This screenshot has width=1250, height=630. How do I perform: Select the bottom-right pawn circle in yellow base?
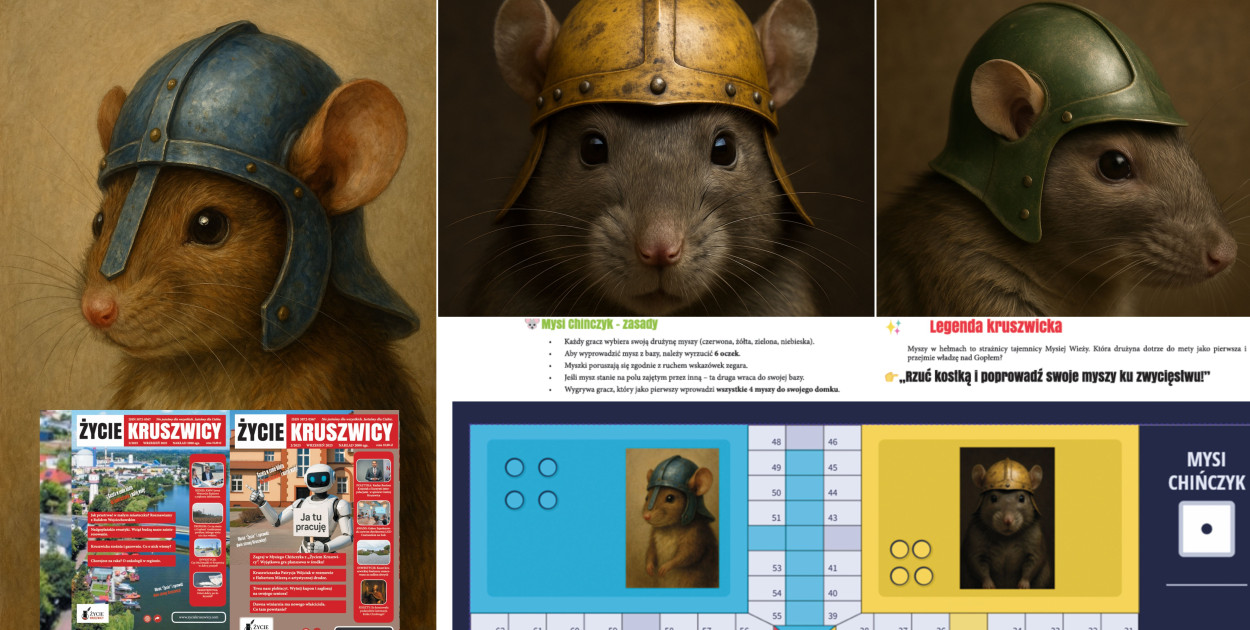click(923, 575)
